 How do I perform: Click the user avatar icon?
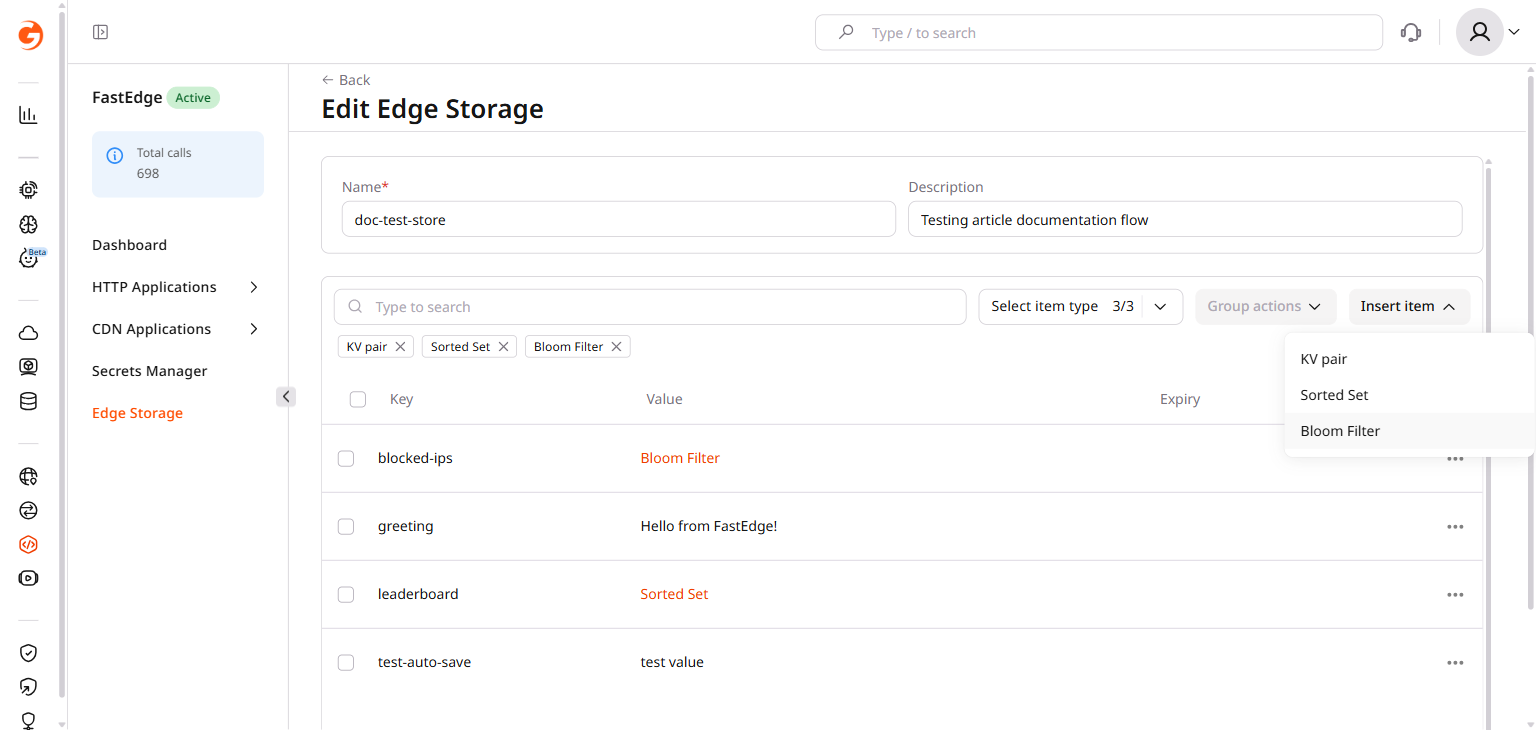tap(1479, 32)
